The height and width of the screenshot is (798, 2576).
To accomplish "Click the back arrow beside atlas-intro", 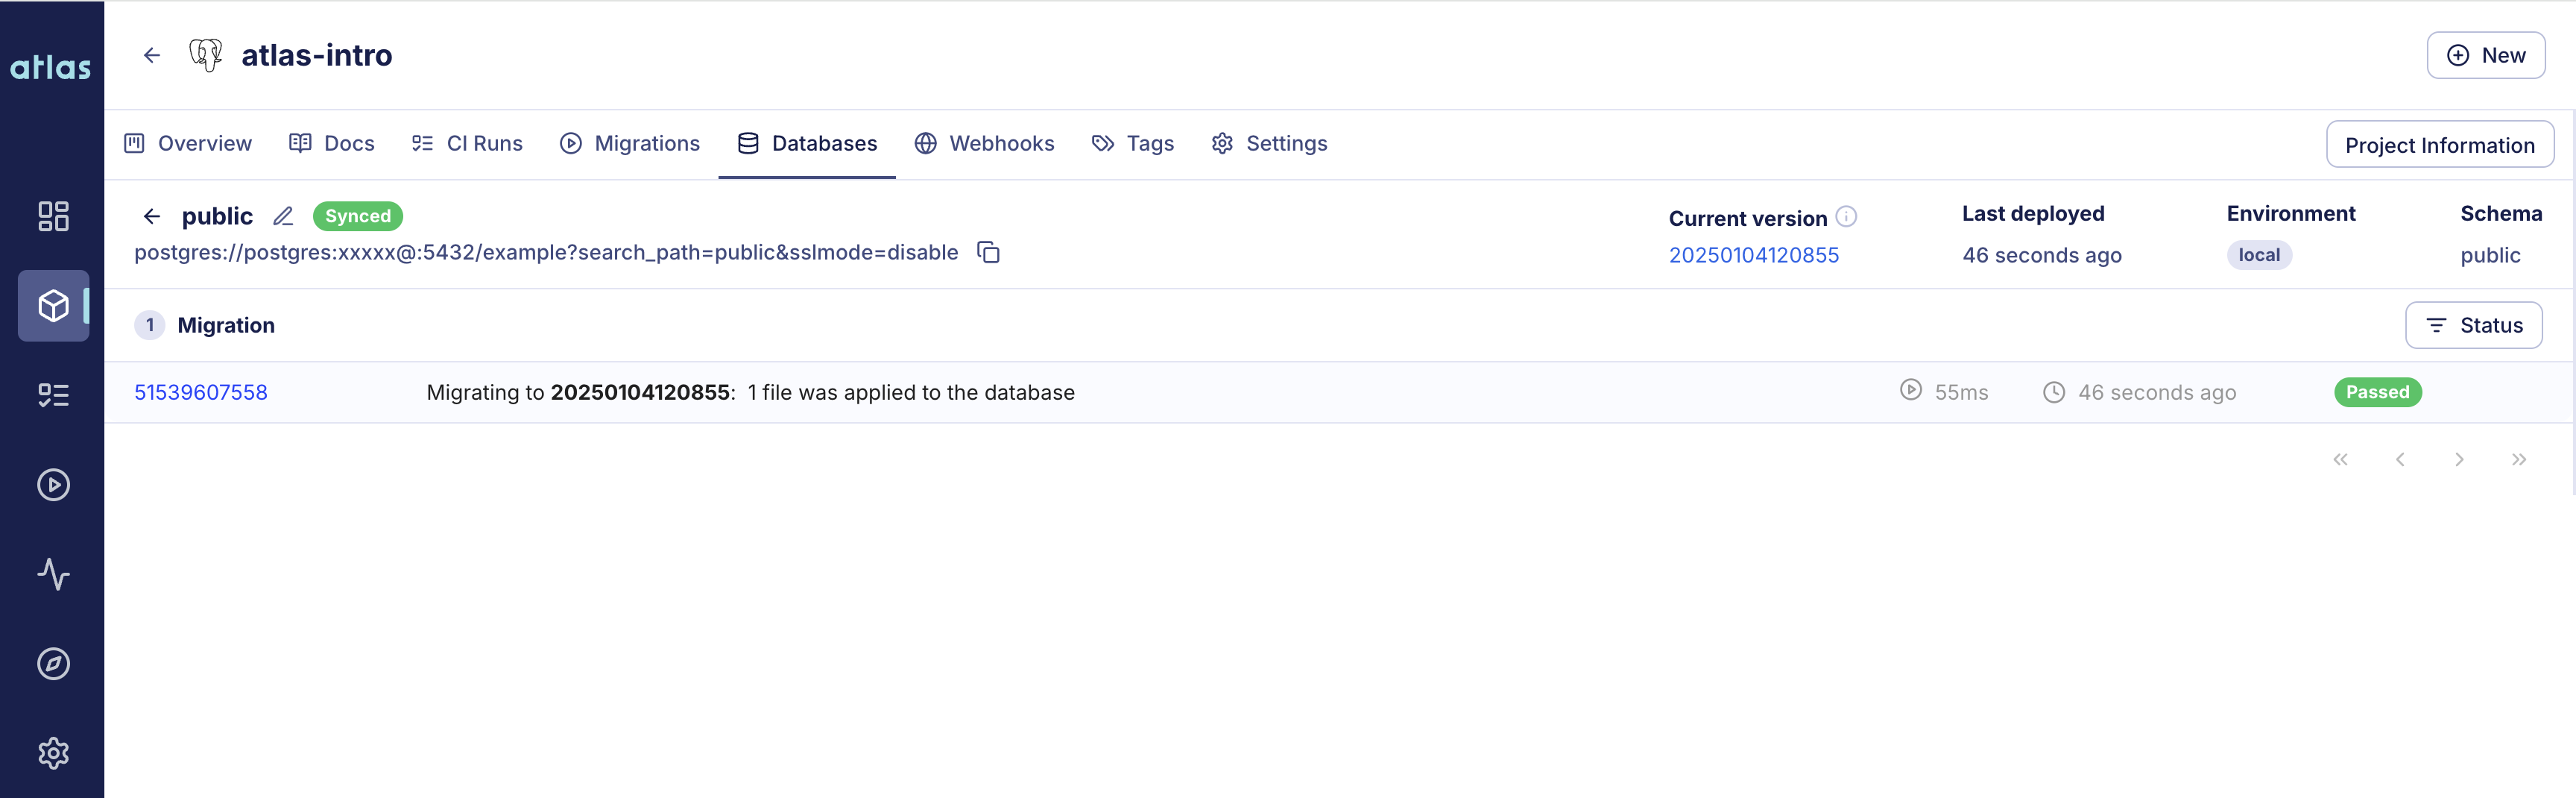I will 151,55.
